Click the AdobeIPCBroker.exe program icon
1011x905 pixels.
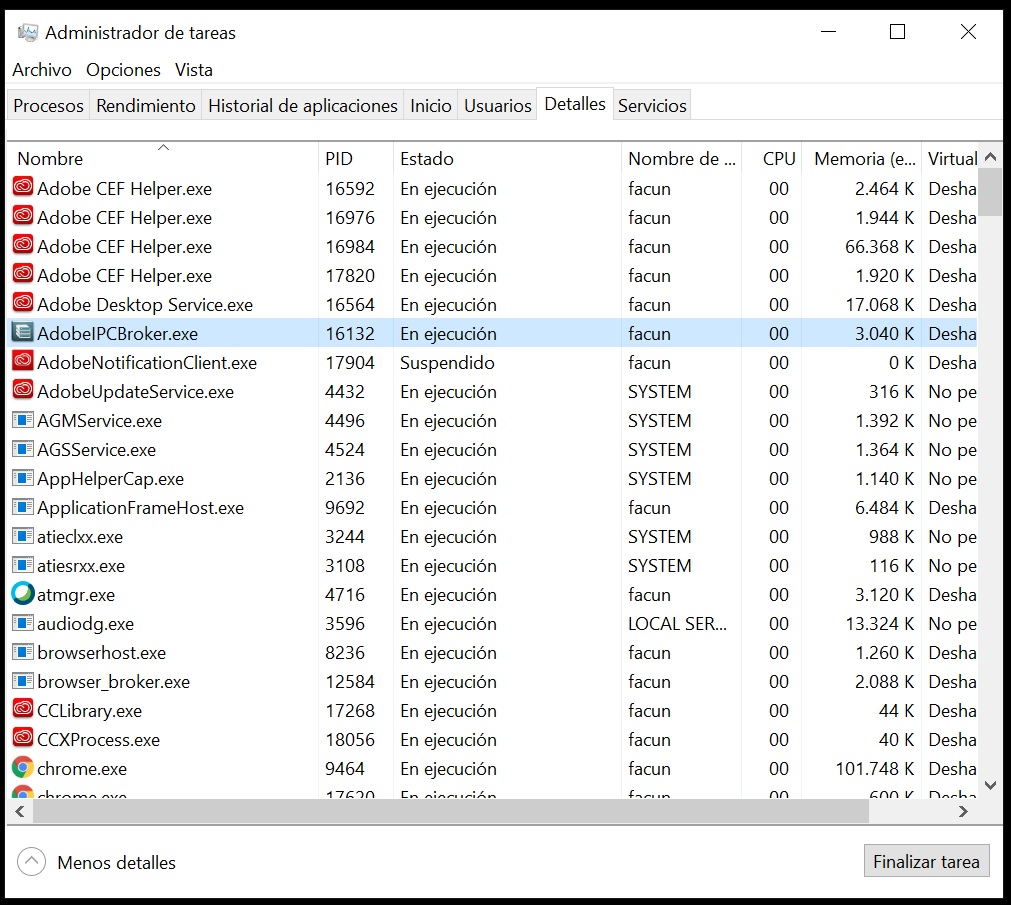[x=22, y=334]
